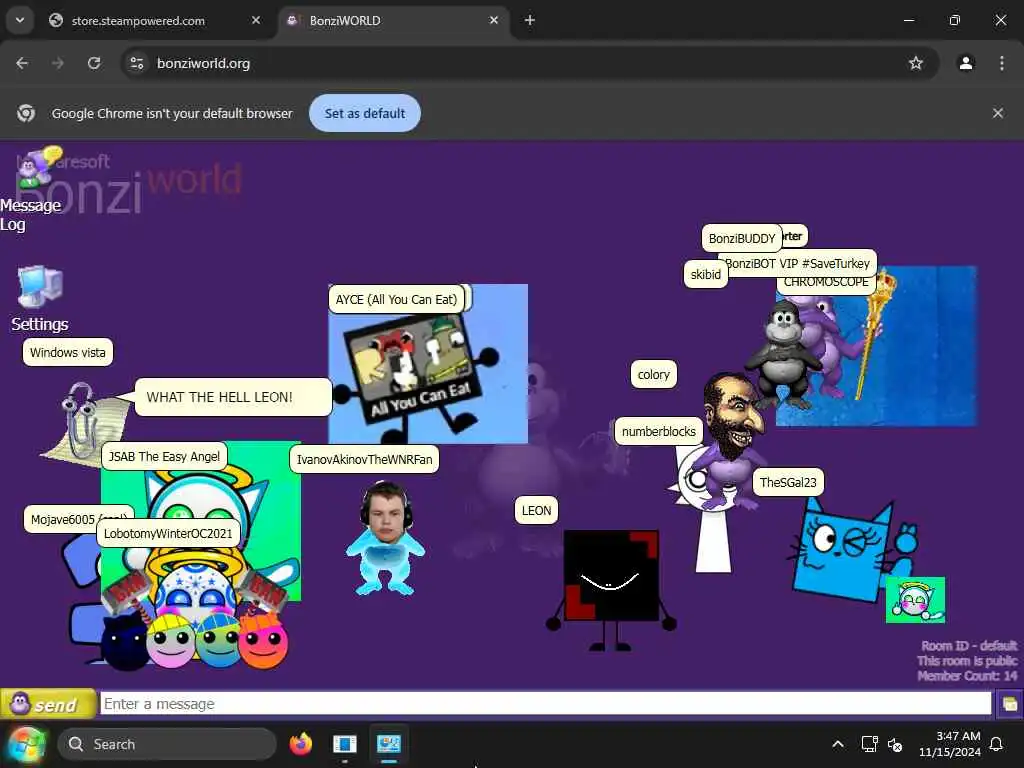The width and height of the screenshot is (1024, 768).
Task: Select the golden scepter character image
Action: click(876, 332)
